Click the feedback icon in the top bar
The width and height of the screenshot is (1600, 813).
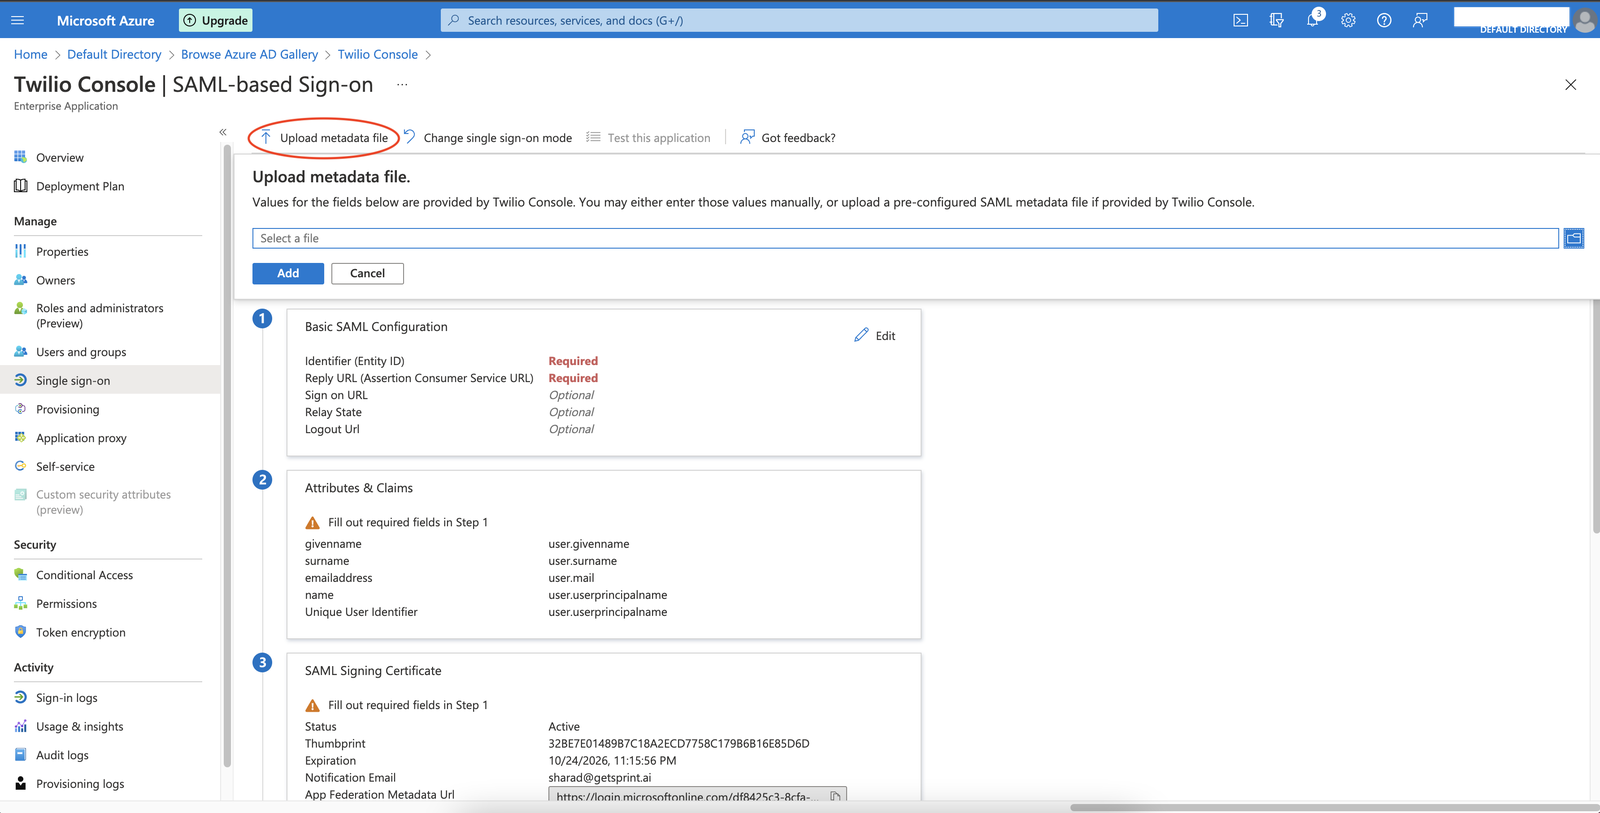[1420, 20]
